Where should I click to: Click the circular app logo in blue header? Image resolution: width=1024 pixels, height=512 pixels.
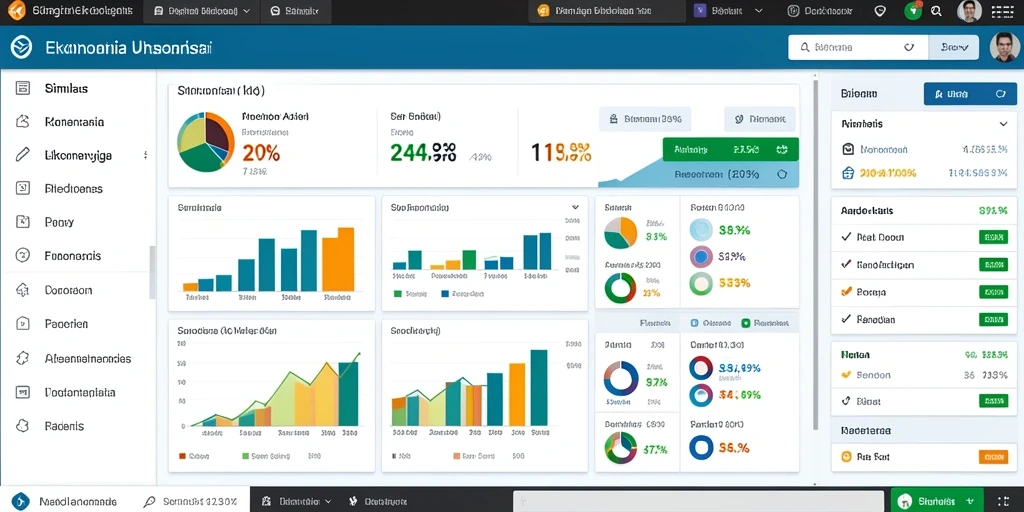22,48
